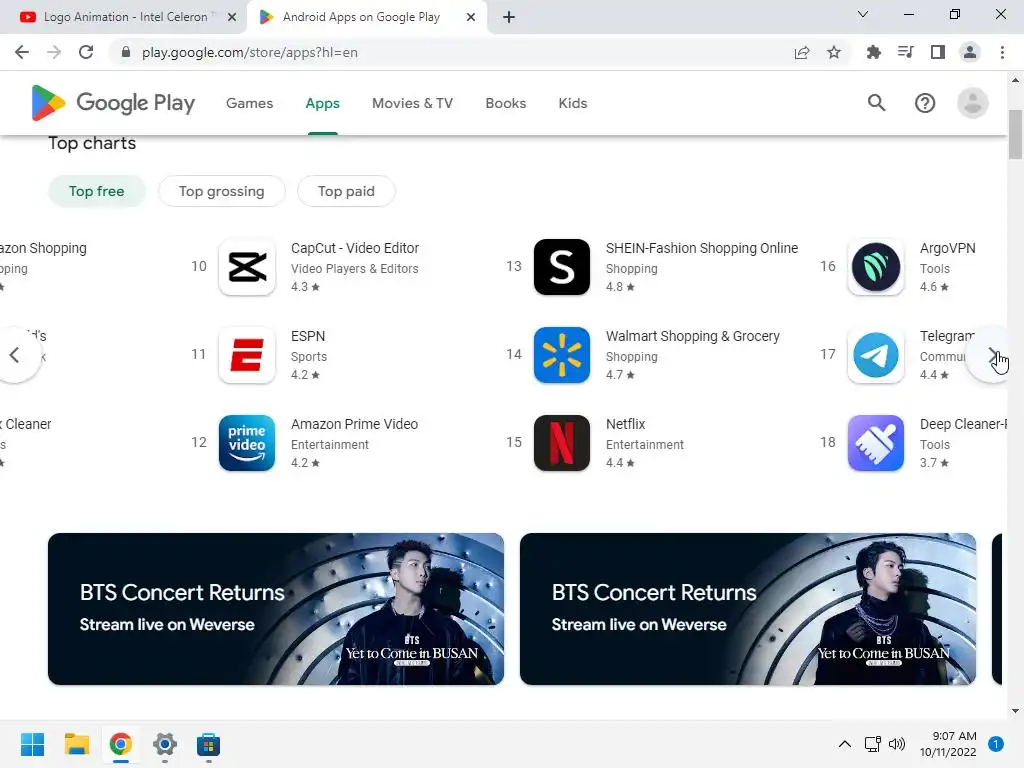The image size is (1024, 768).
Task: Open the CapCut Video Editor app icon
Action: [247, 266]
